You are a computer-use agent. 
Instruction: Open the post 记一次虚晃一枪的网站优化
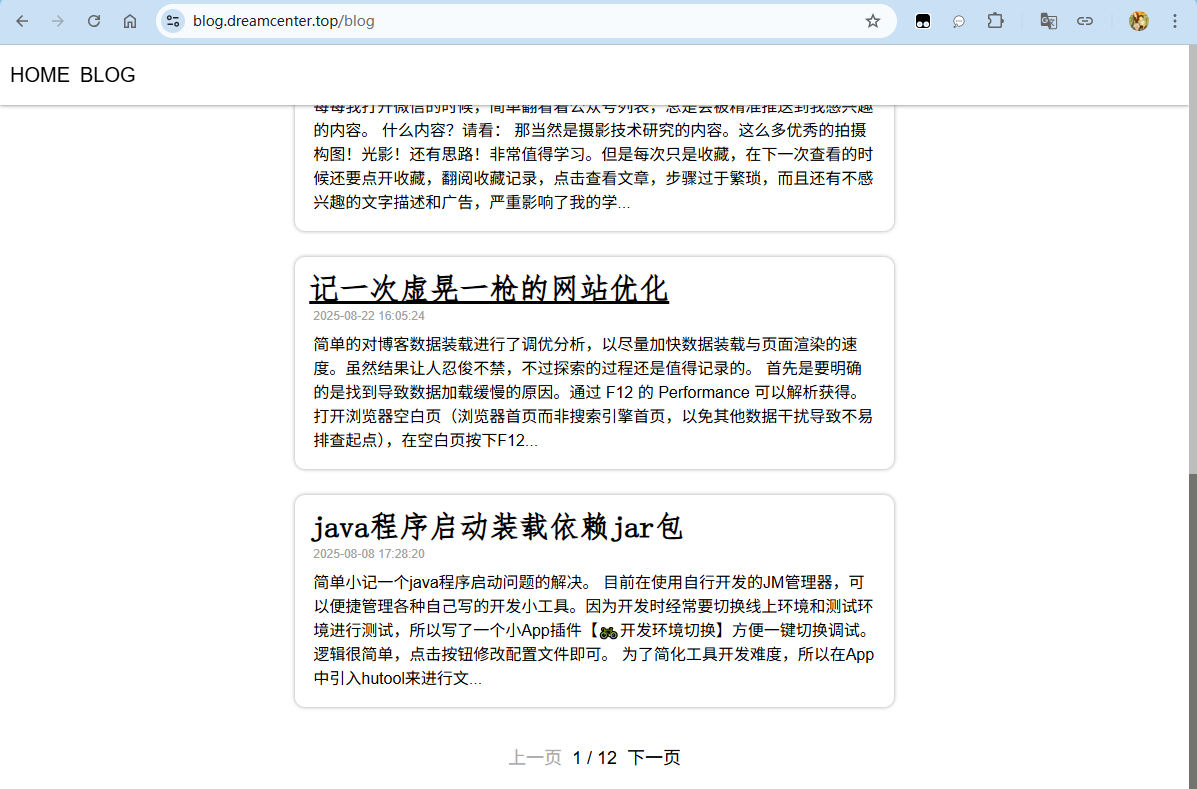(x=489, y=289)
